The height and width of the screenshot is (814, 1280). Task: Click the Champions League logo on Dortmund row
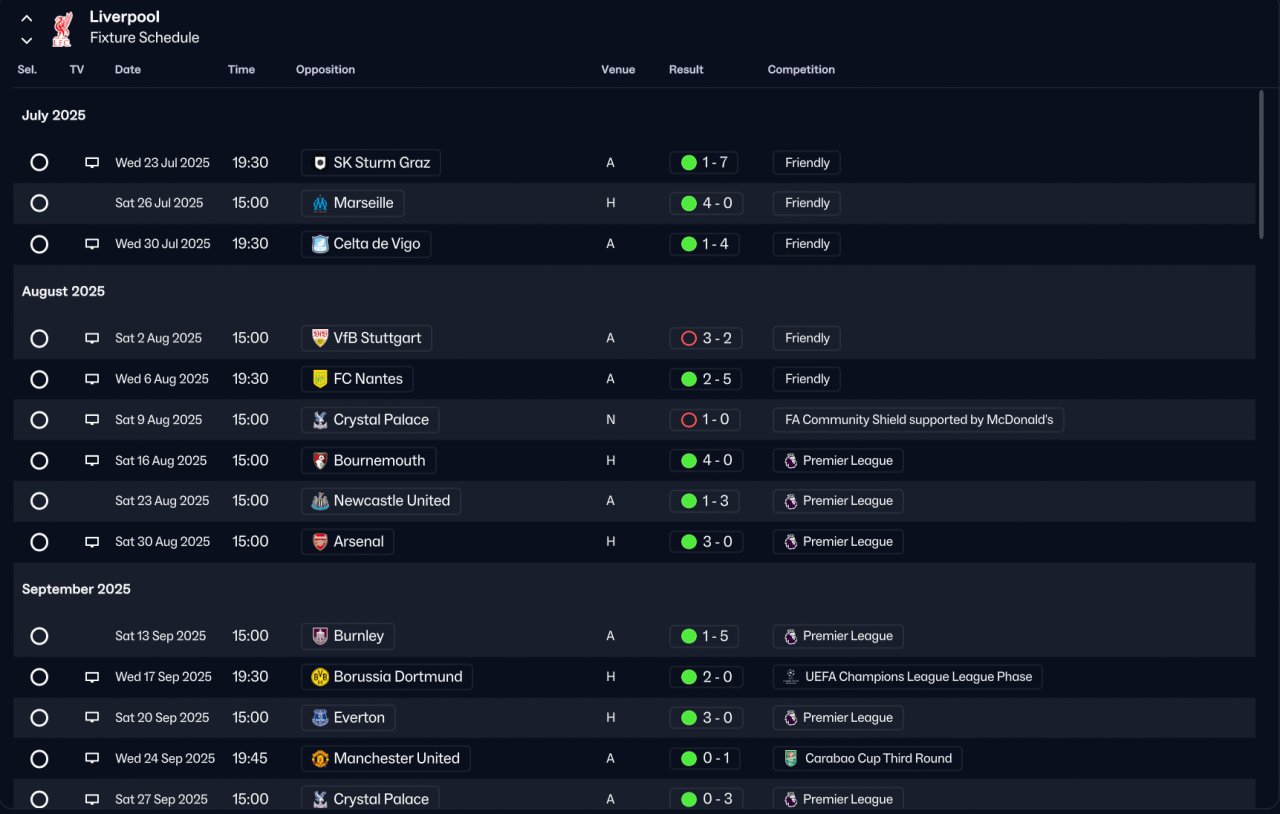[x=791, y=677]
